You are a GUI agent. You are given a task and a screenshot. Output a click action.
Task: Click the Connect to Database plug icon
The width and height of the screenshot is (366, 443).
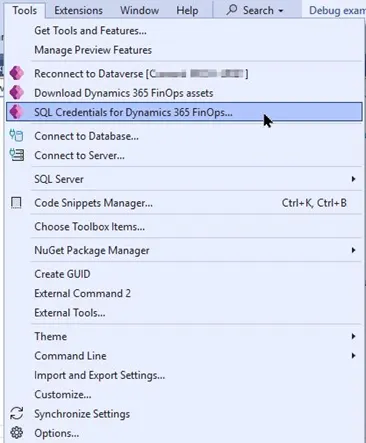click(16, 136)
